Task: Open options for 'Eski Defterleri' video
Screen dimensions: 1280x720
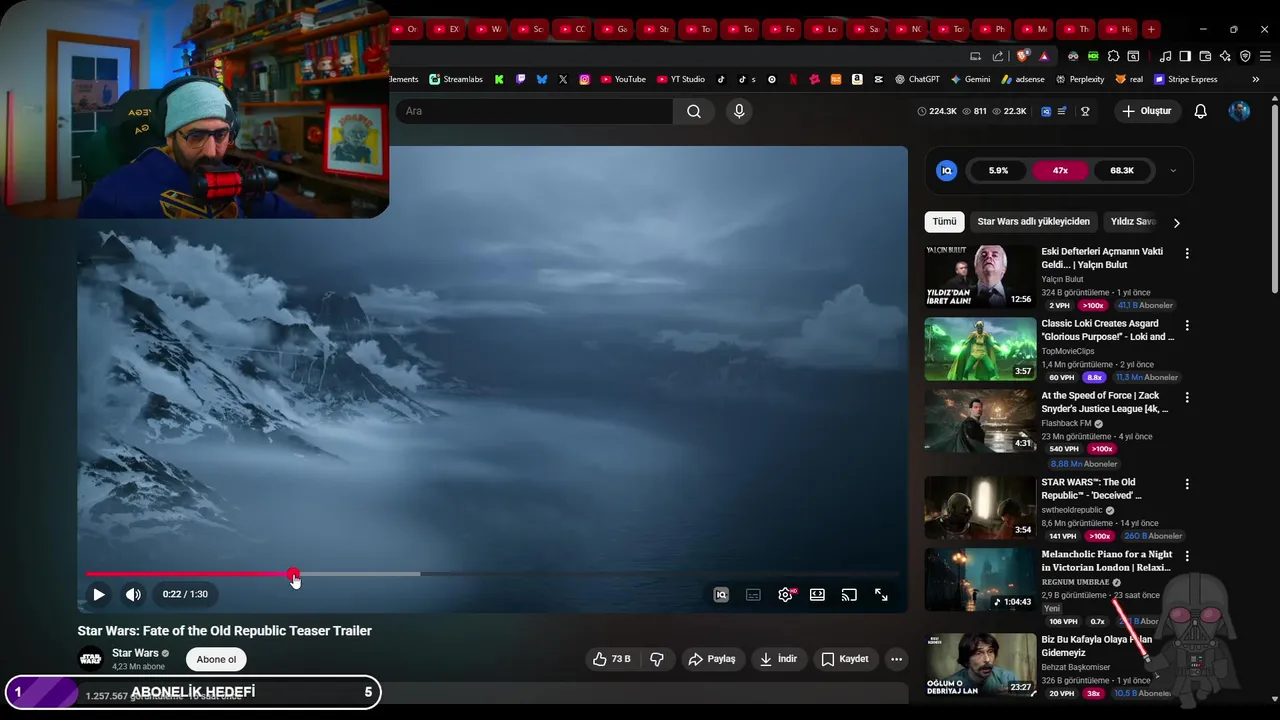Action: (1187, 254)
